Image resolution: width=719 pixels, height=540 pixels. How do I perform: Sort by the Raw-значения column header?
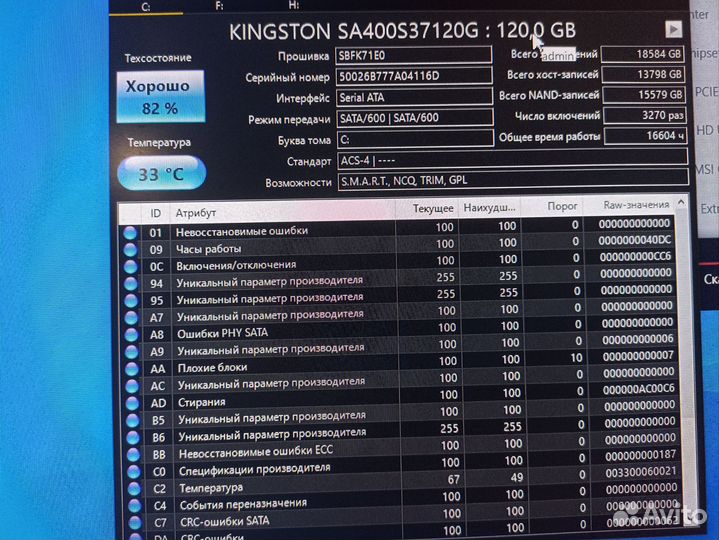coord(629,205)
